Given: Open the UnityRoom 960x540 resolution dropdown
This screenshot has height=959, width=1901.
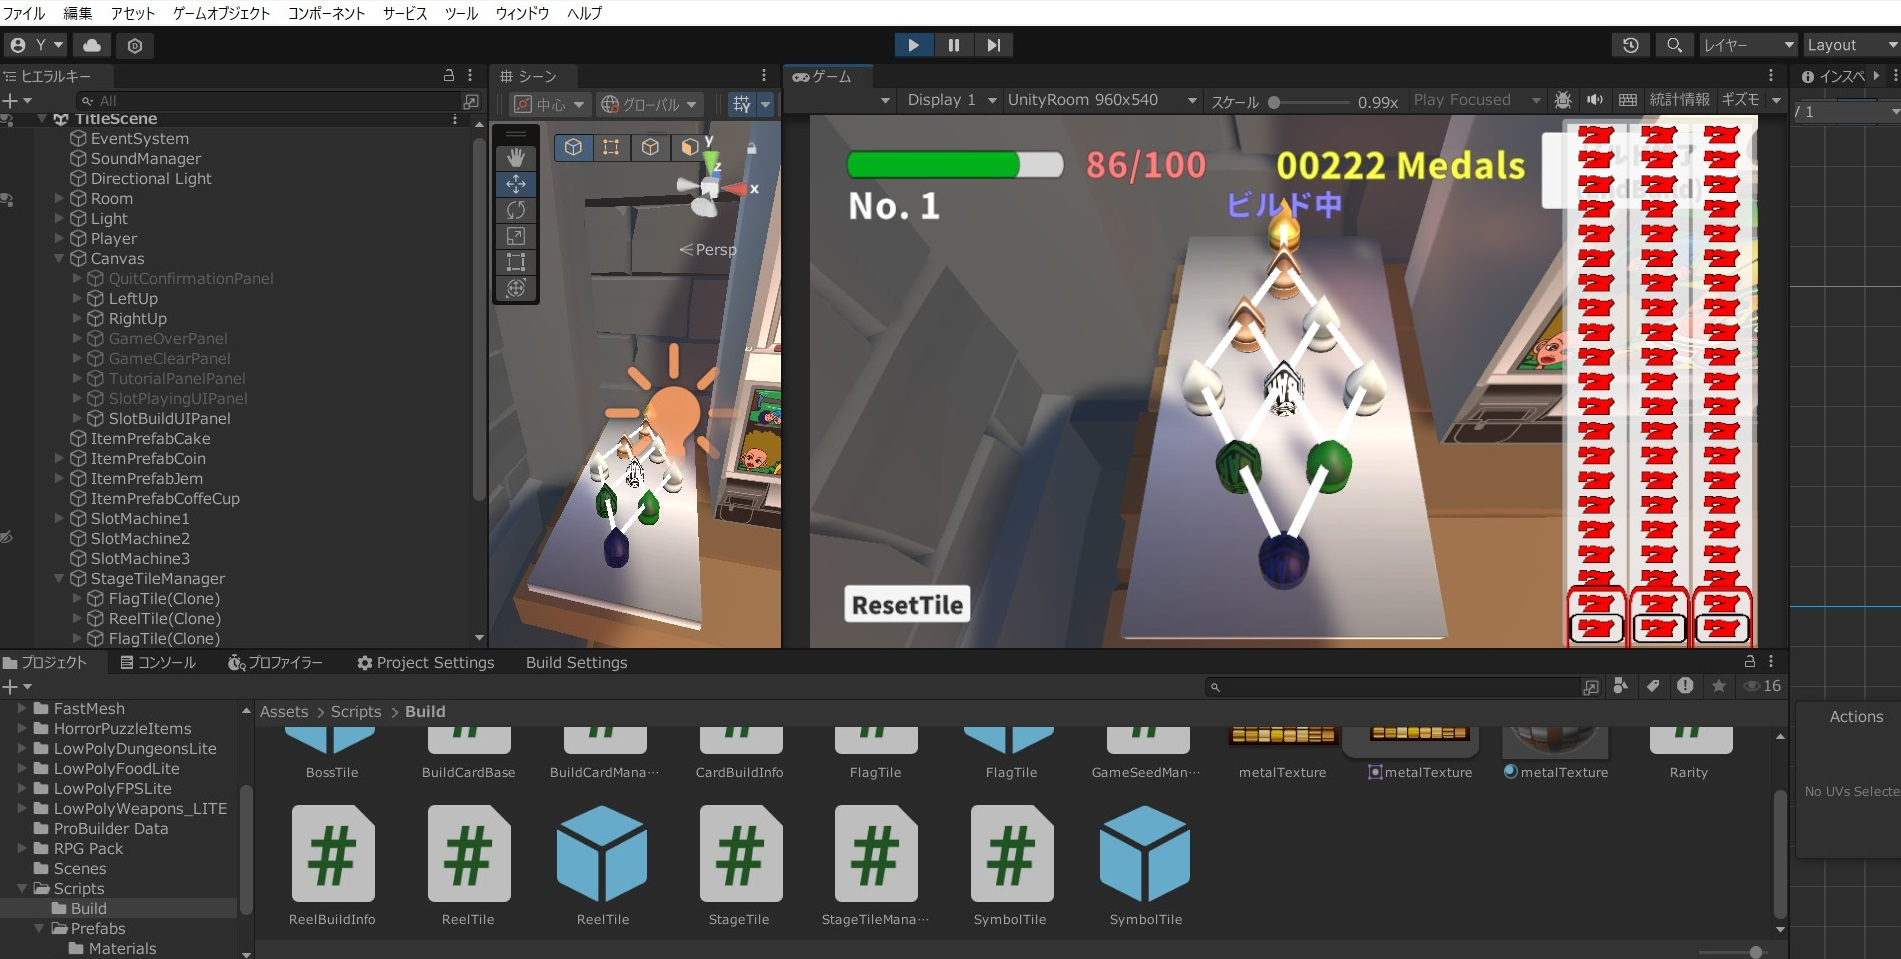Looking at the screenshot, I should pyautogui.click(x=1102, y=100).
